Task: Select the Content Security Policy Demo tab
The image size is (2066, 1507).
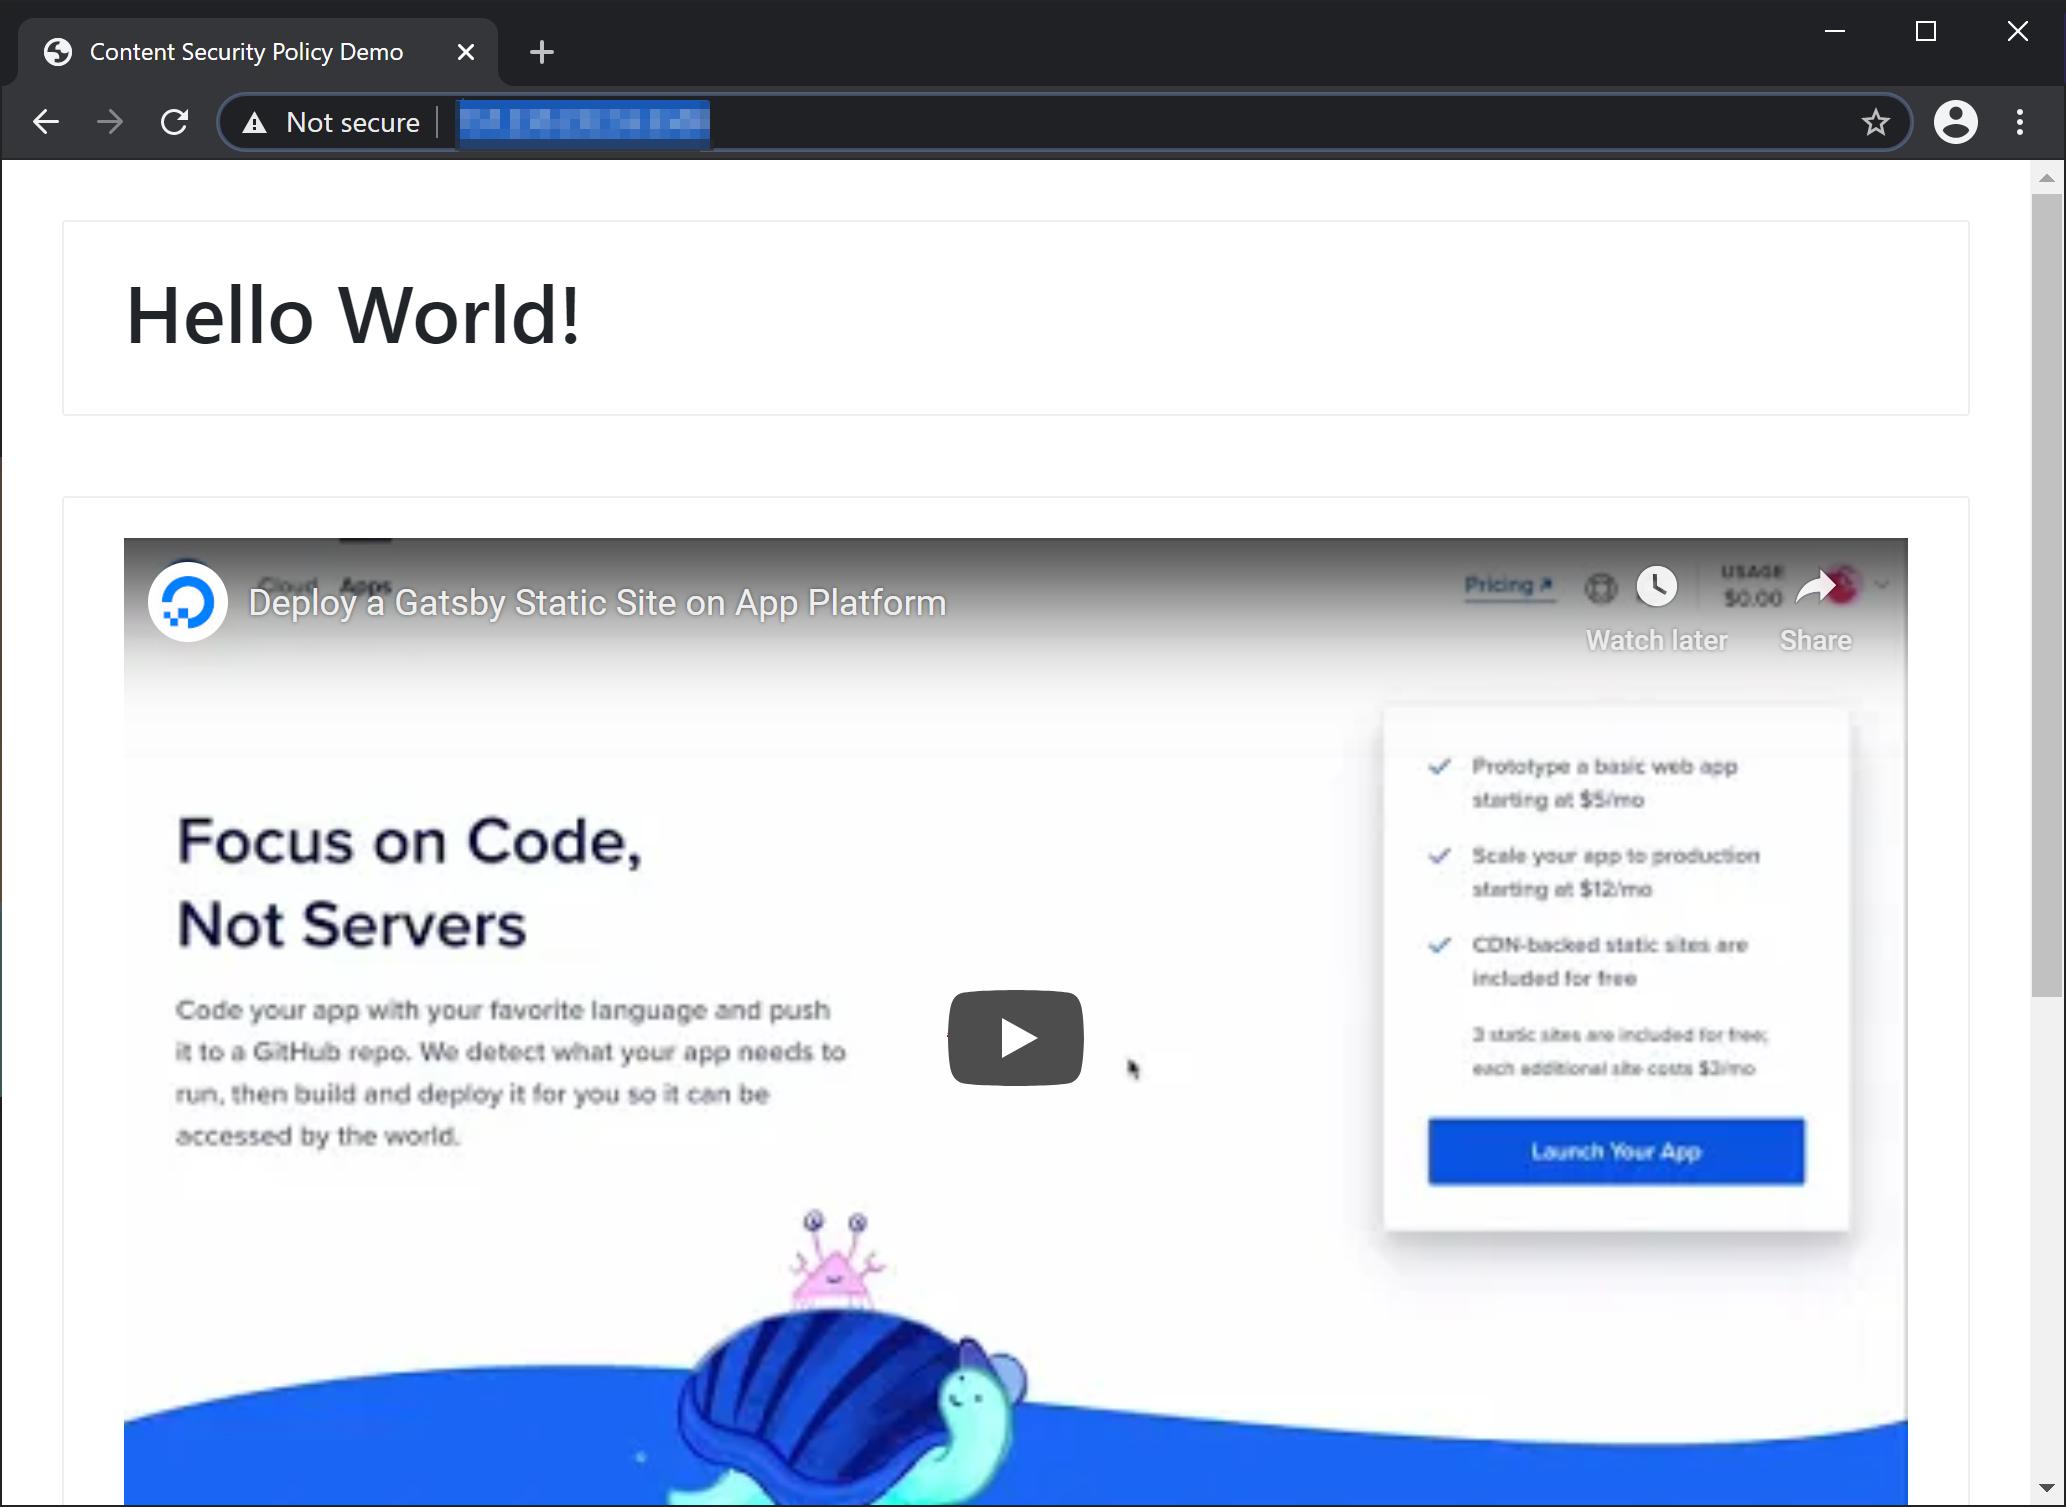Action: [245, 51]
